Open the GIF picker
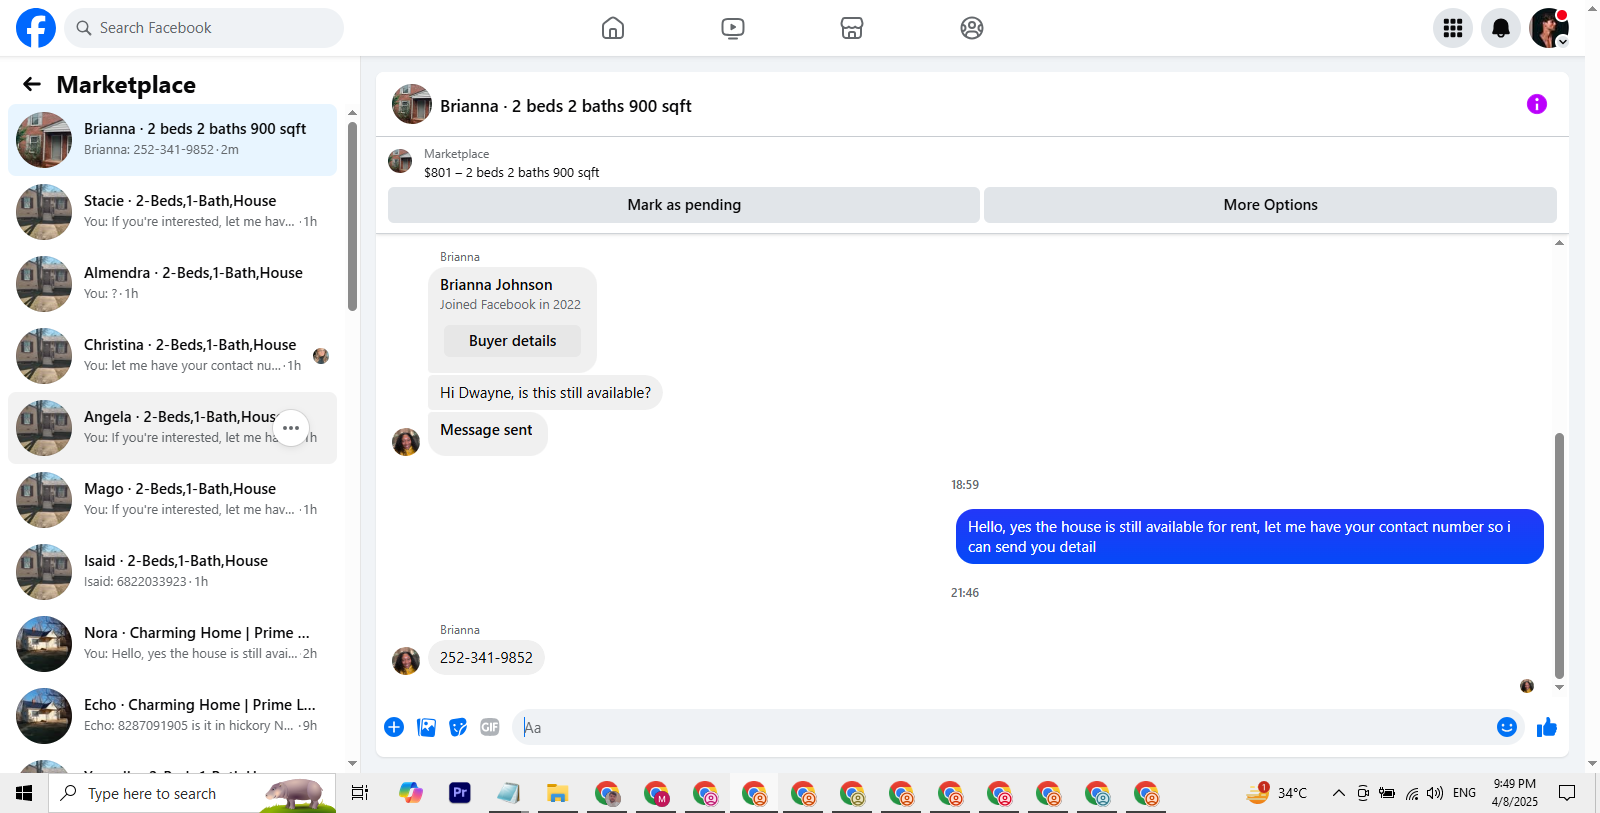 coord(490,727)
